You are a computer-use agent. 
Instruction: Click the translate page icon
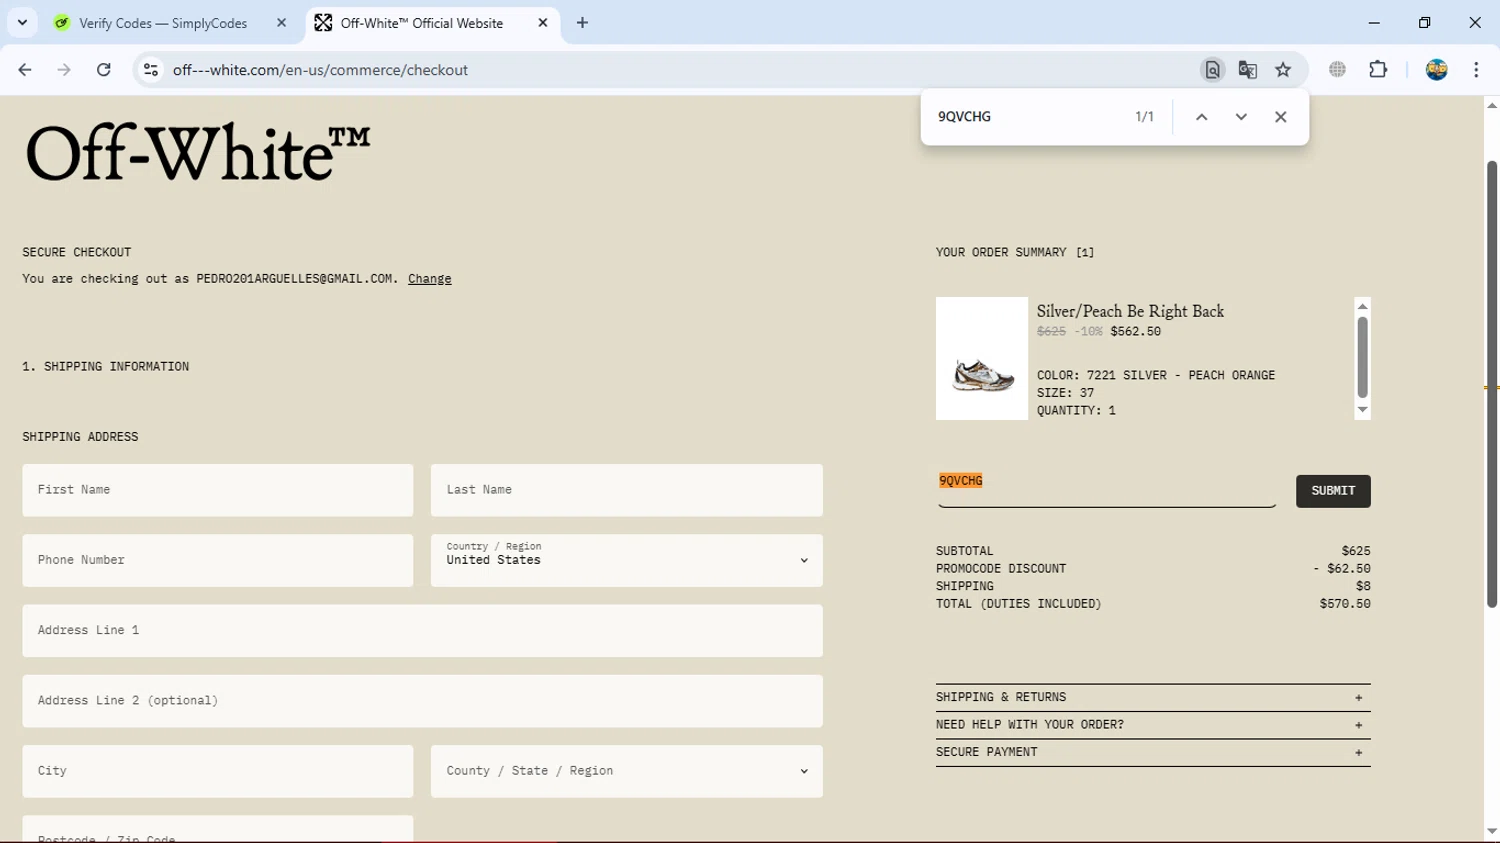(1248, 70)
